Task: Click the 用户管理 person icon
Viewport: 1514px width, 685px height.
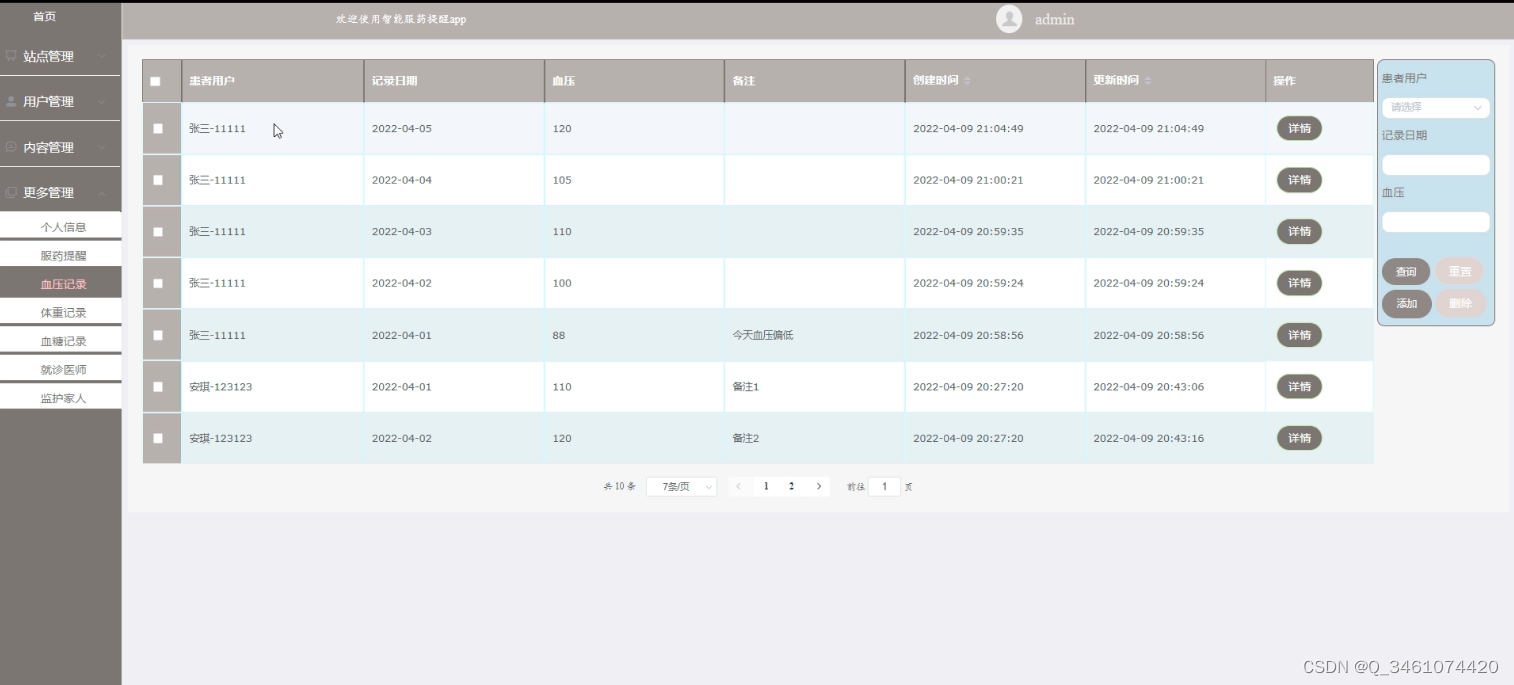Action: (11, 101)
